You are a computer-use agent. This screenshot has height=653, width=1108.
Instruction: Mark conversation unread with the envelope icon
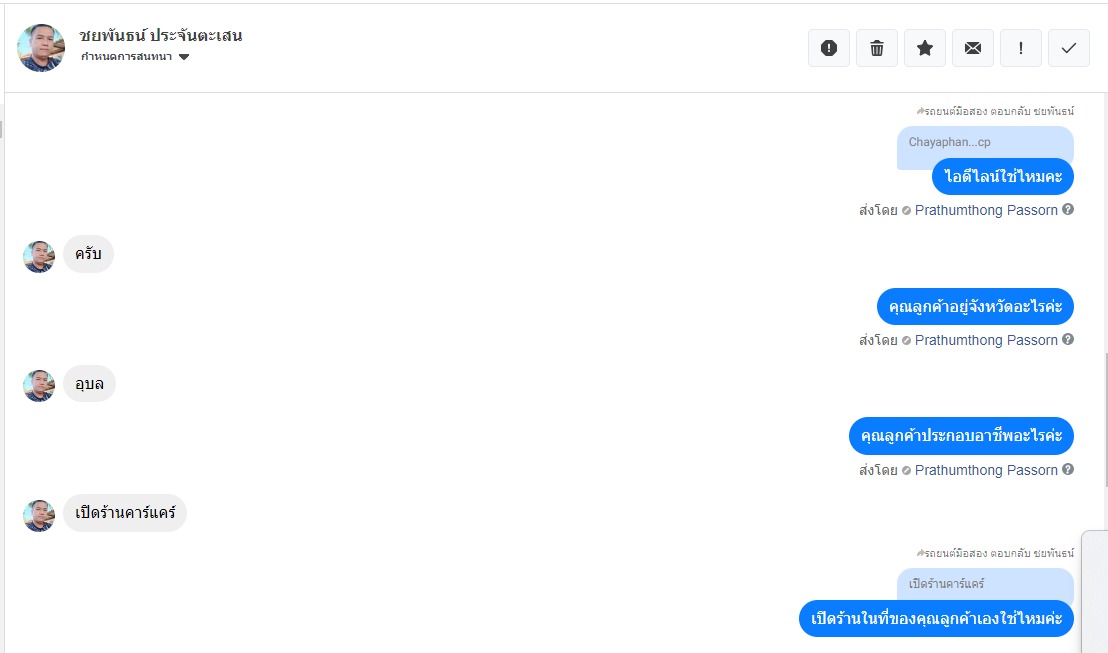[x=973, y=48]
